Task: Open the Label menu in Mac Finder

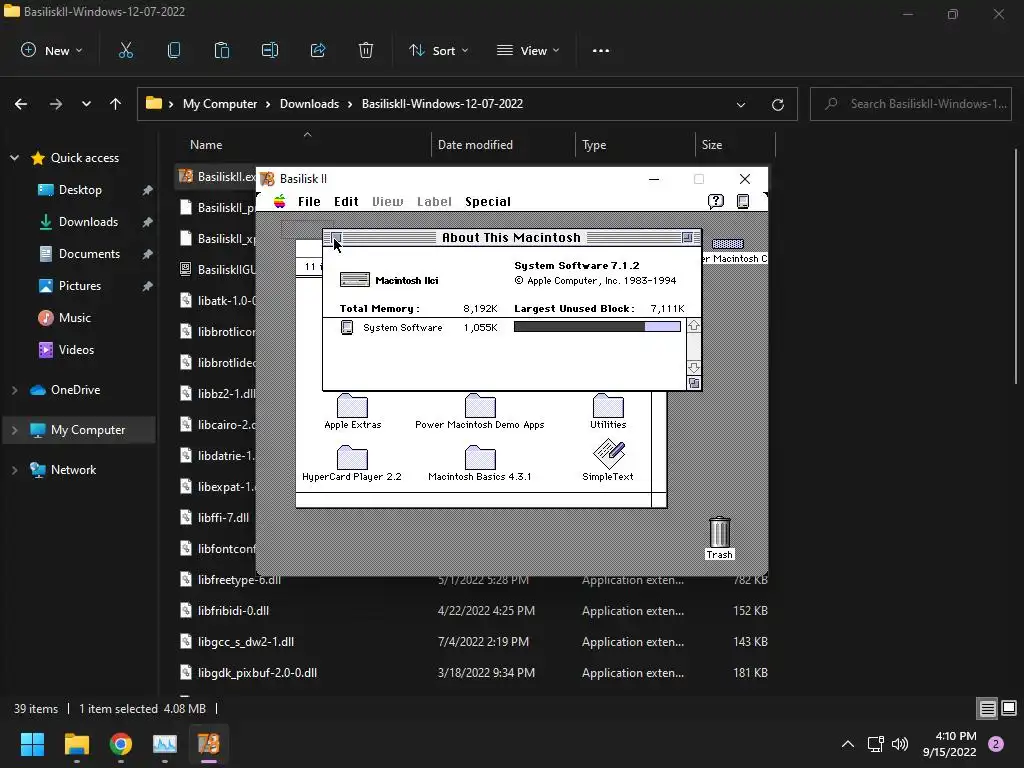Action: [x=434, y=202]
